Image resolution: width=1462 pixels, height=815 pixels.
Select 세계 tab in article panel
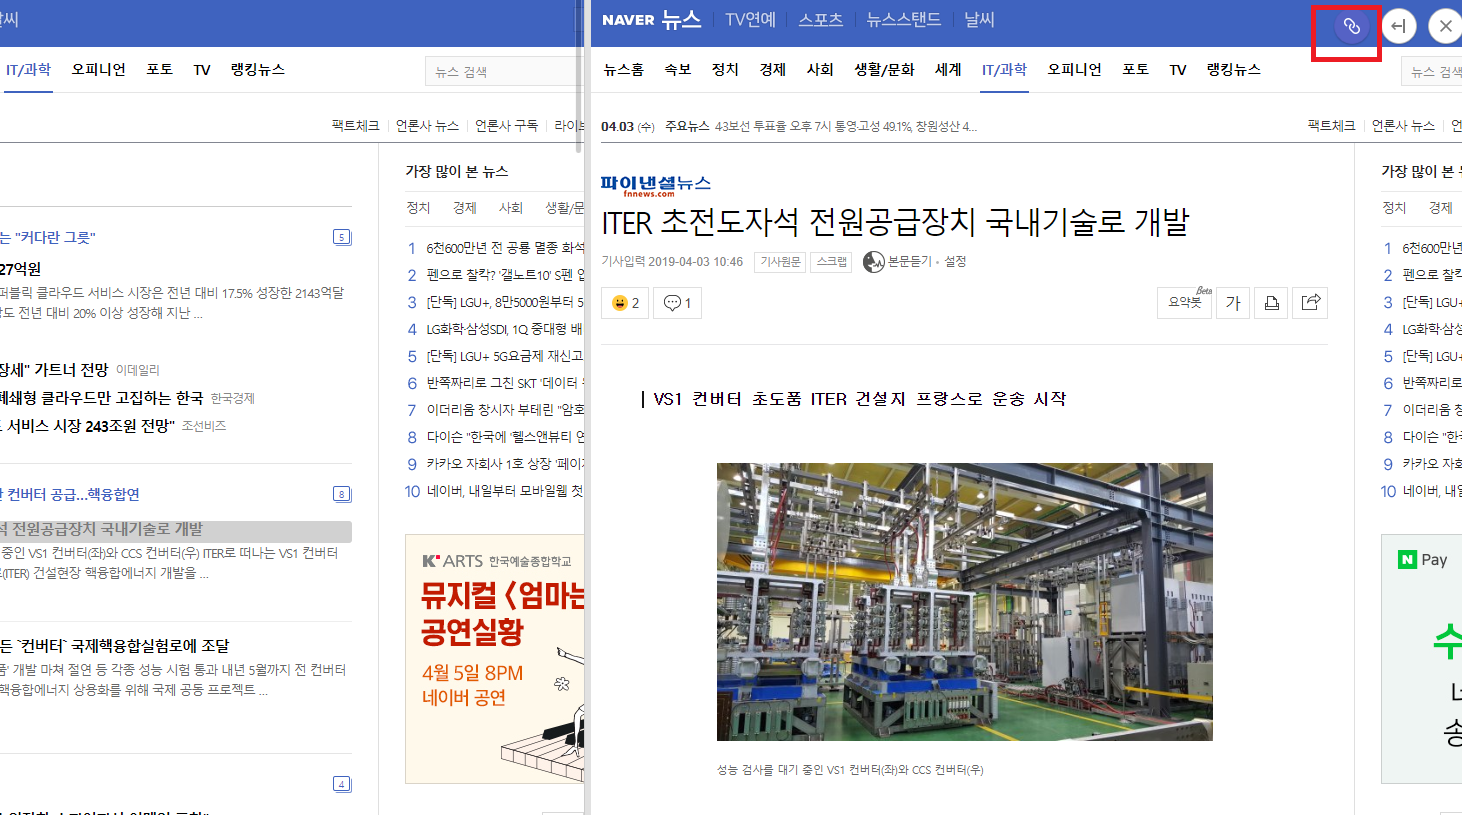click(948, 69)
